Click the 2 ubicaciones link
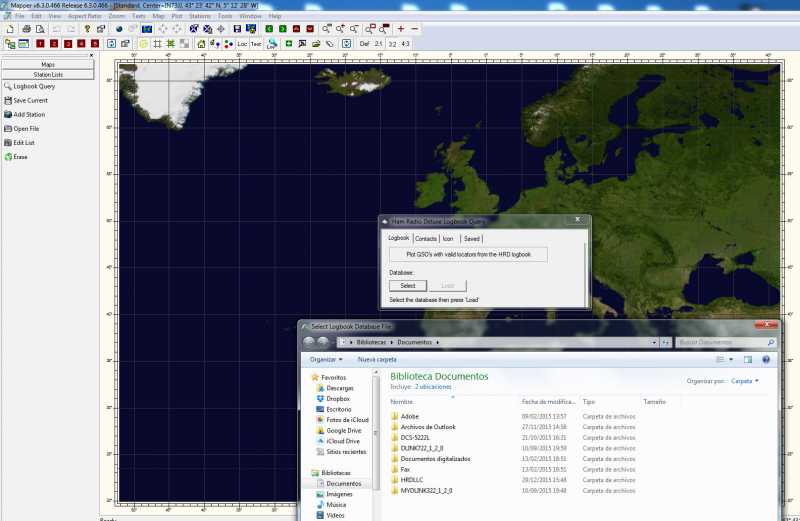 (x=433, y=387)
